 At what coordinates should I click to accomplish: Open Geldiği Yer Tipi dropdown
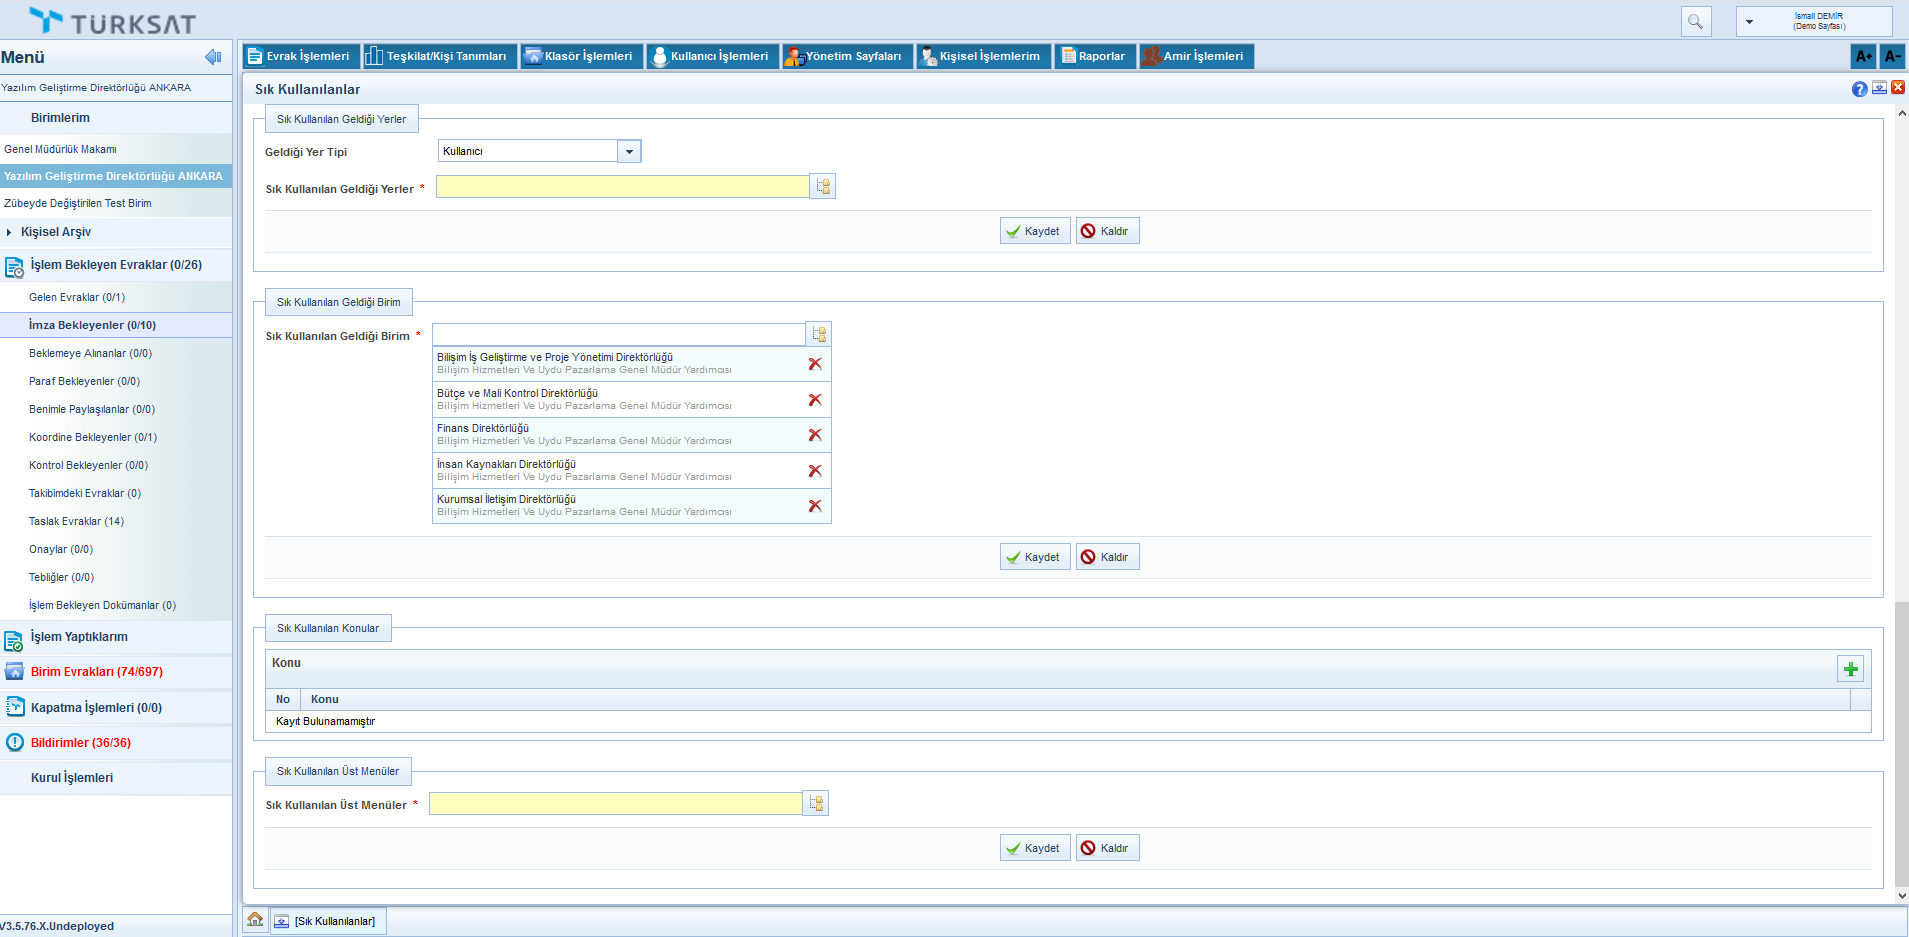click(x=629, y=151)
